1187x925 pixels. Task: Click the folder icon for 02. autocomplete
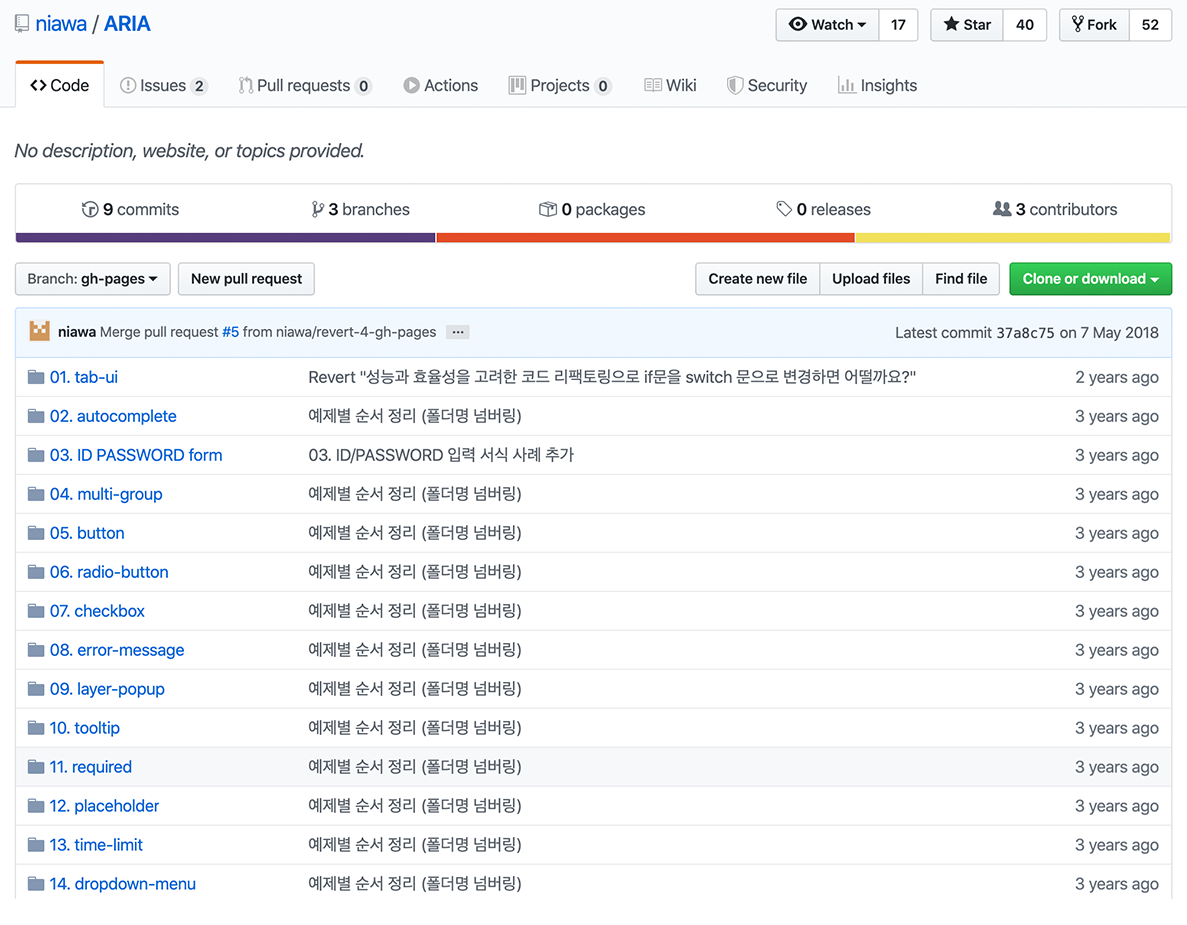point(36,416)
